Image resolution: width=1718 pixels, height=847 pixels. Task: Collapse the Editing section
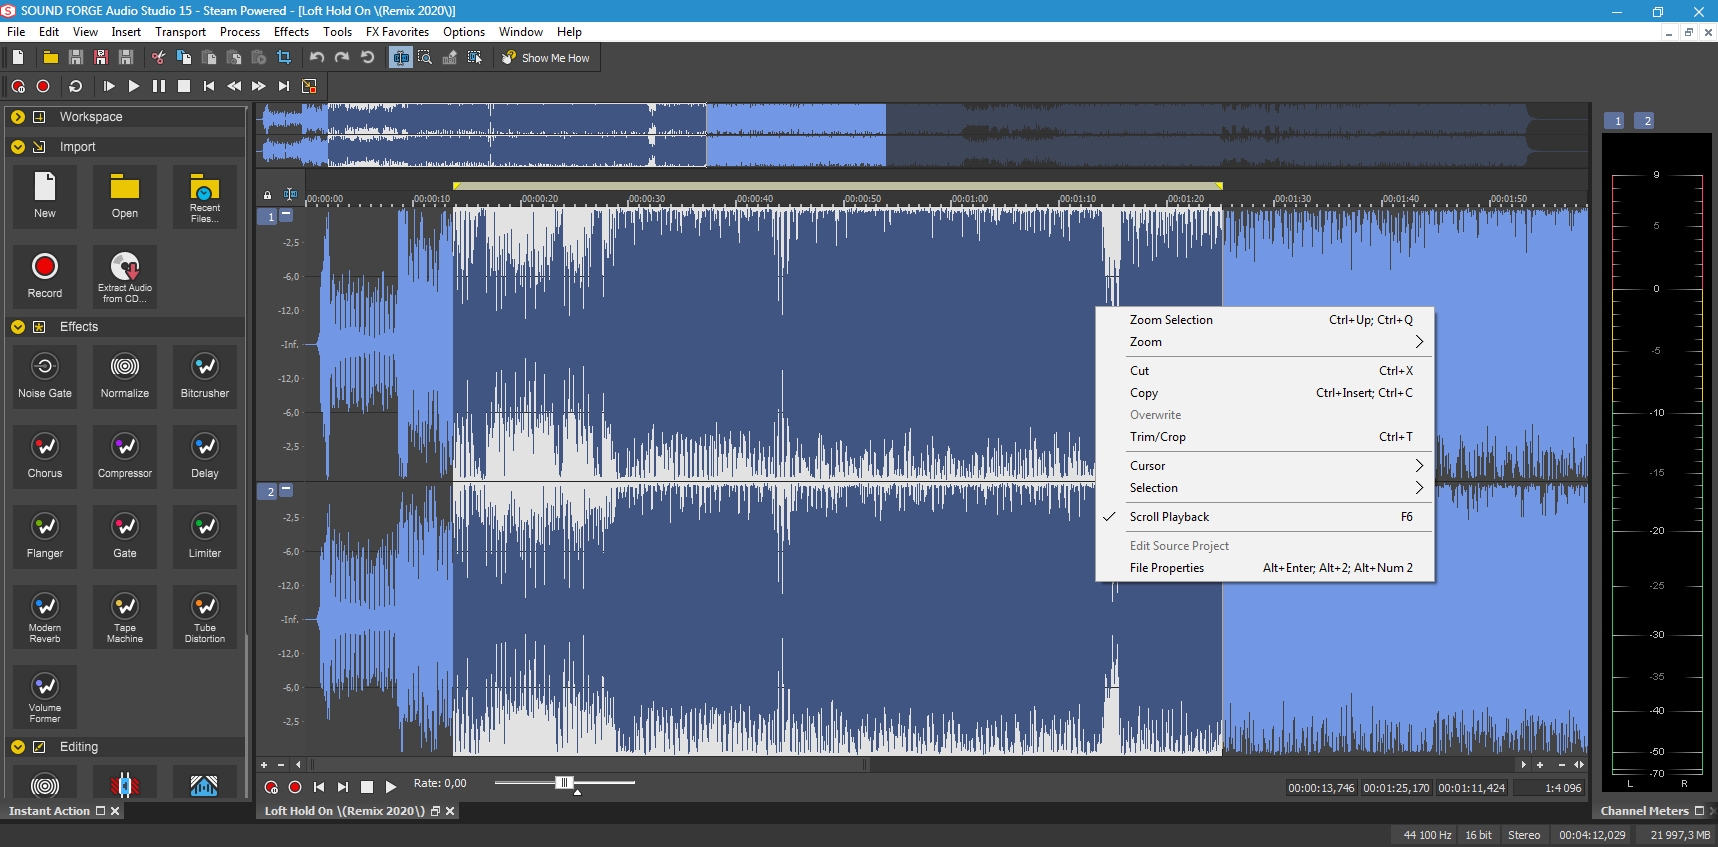tap(18, 747)
